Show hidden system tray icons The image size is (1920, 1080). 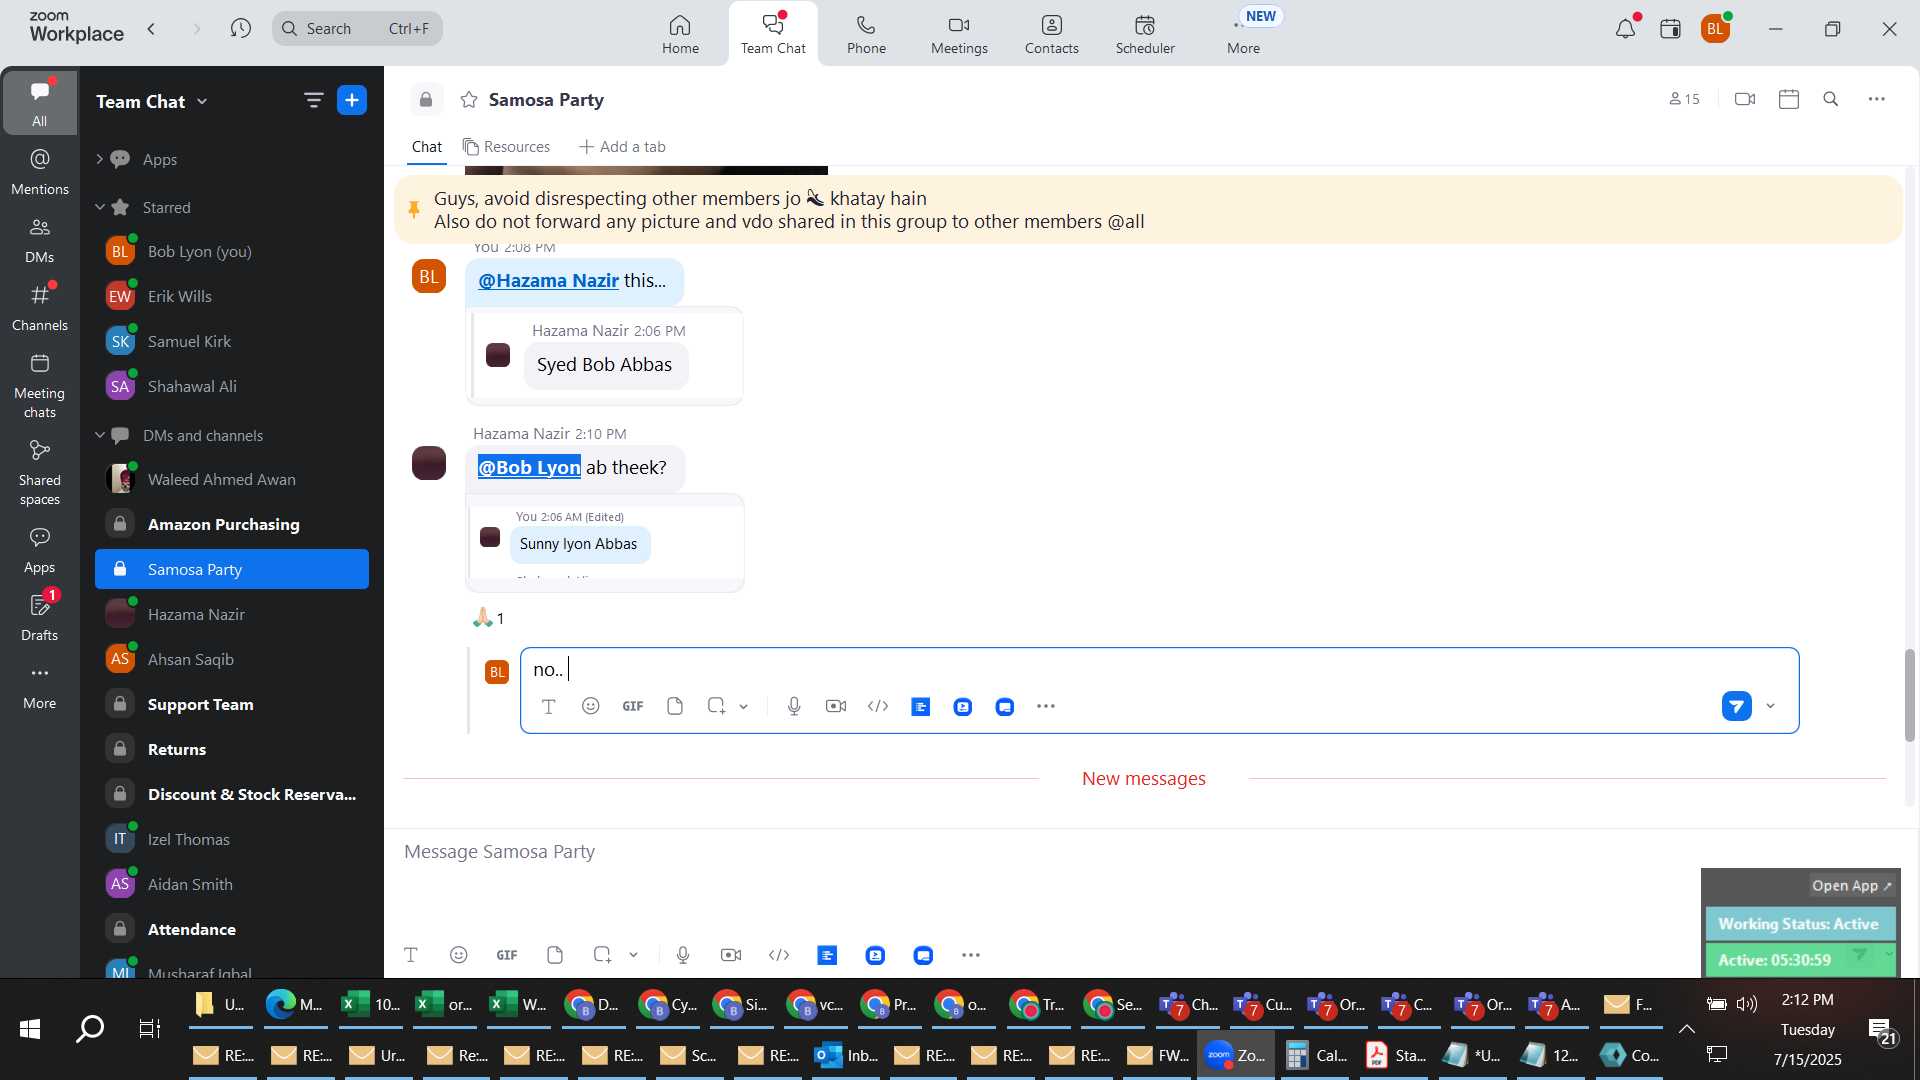click(x=1686, y=1029)
